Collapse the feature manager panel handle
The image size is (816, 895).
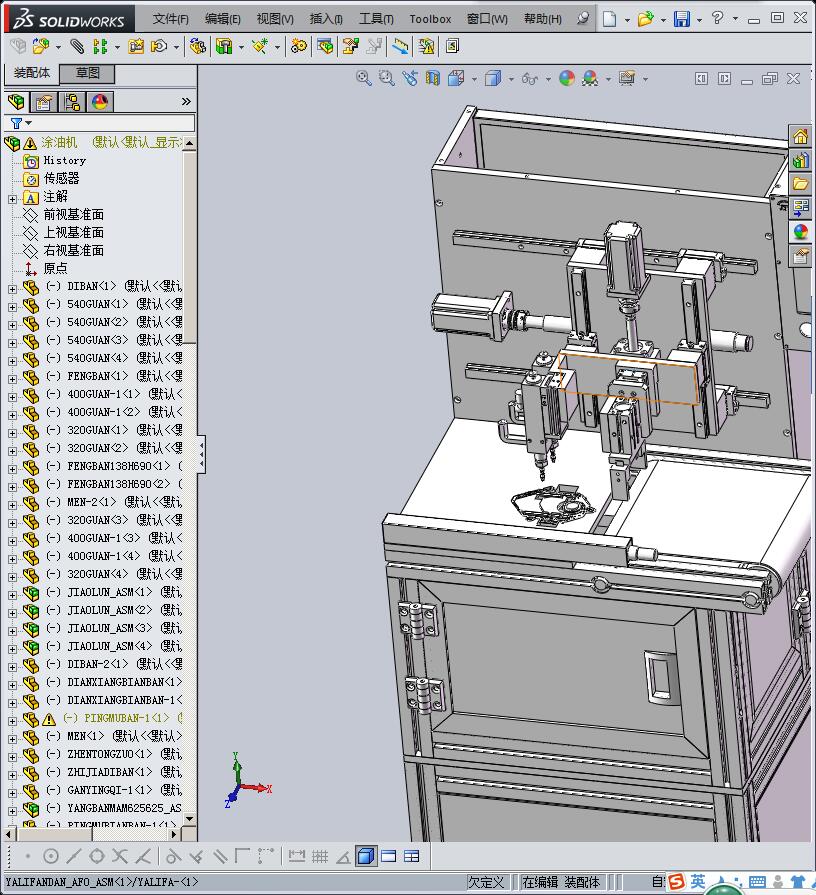(x=201, y=454)
